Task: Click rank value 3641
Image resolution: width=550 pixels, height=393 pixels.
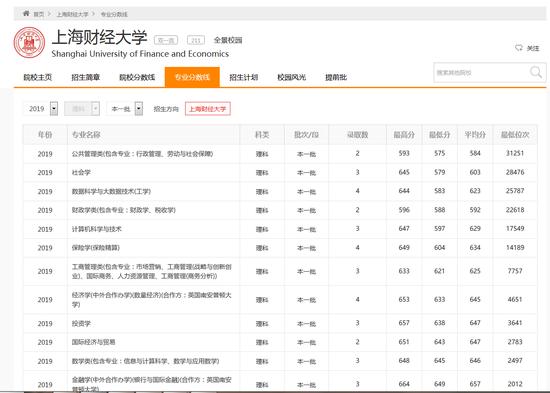Action: (x=515, y=323)
